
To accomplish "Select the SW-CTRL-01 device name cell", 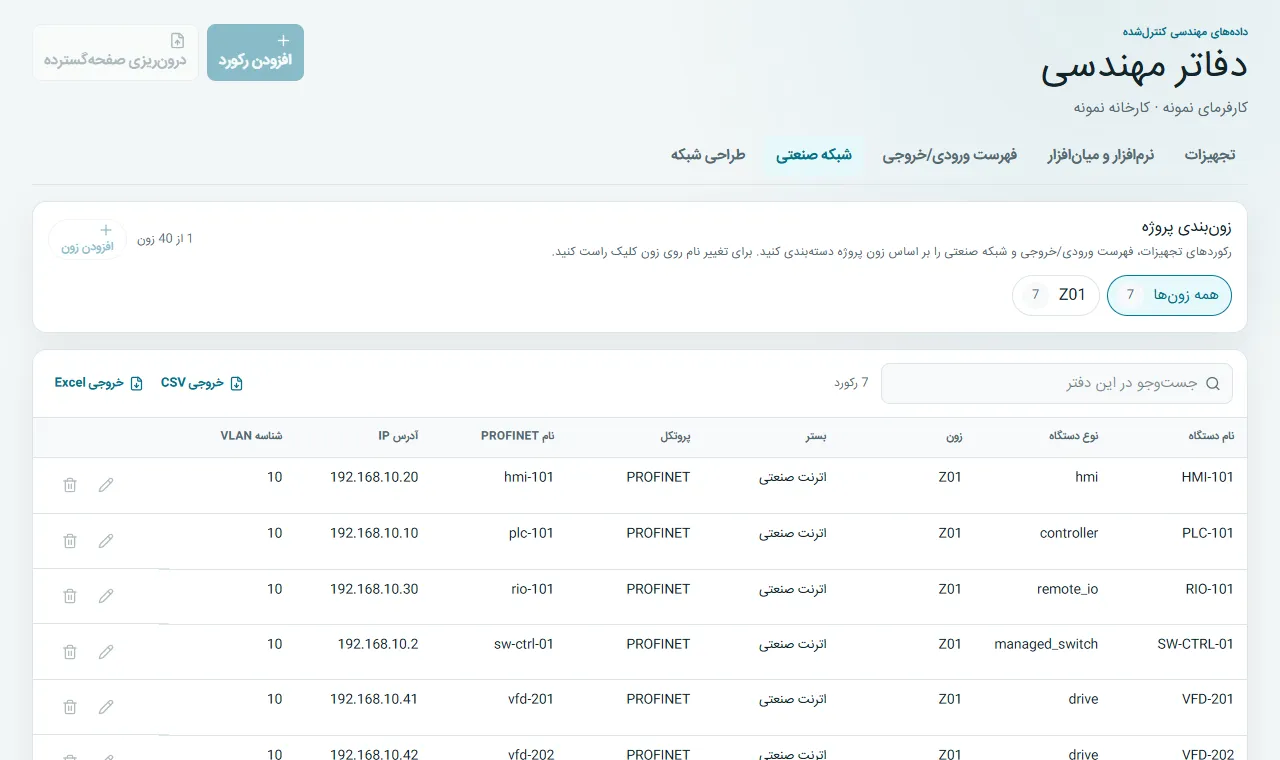I will coord(1196,644).
